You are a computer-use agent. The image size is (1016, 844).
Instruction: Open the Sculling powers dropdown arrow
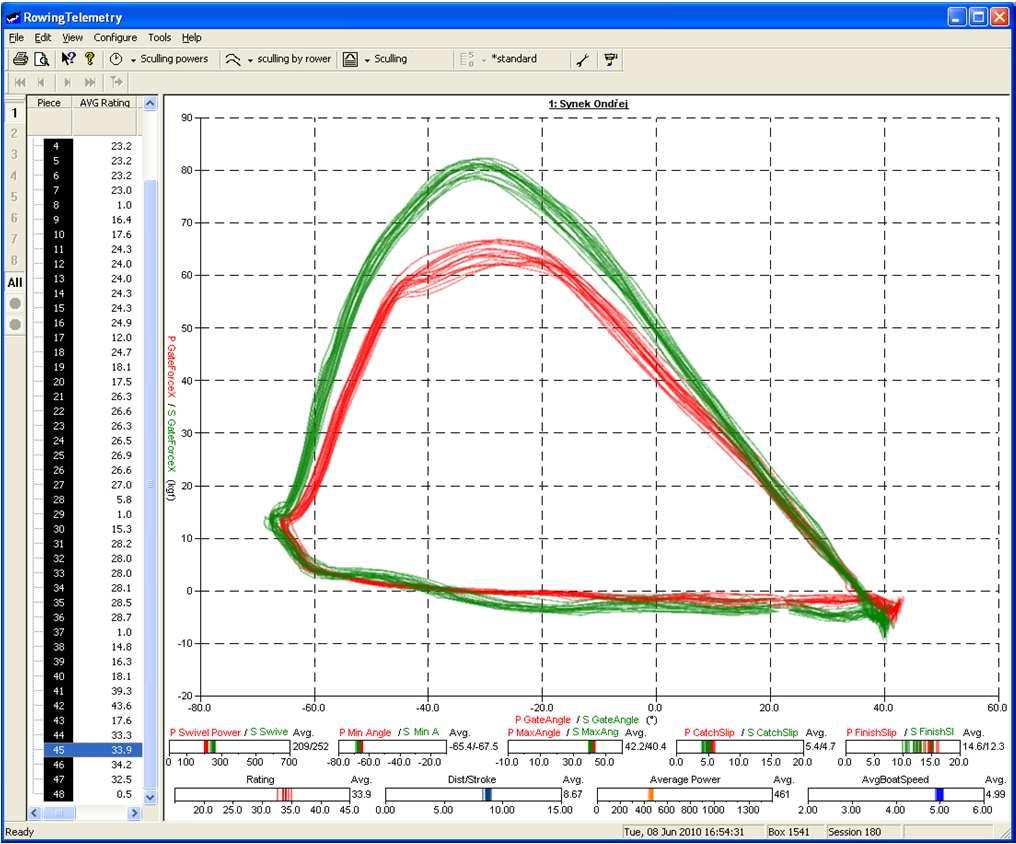click(x=133, y=60)
